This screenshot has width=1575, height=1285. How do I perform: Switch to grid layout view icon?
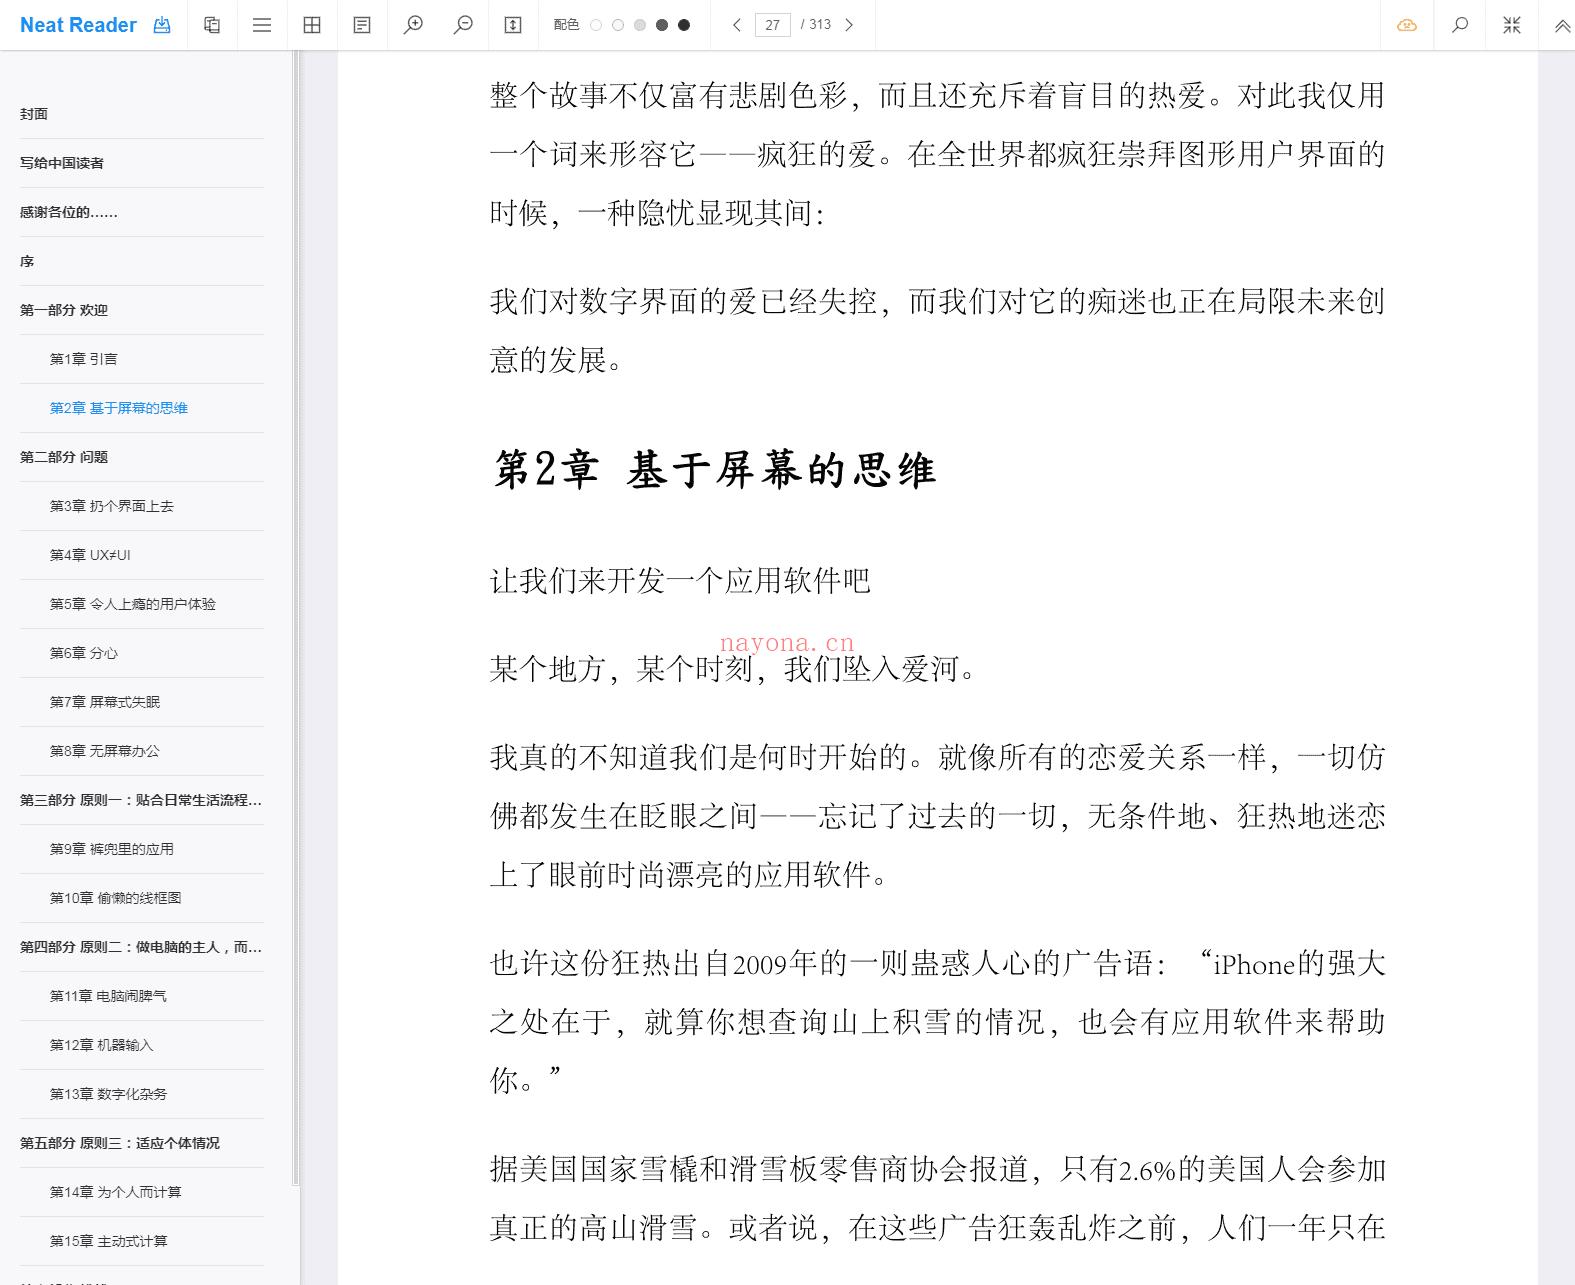[x=312, y=25]
